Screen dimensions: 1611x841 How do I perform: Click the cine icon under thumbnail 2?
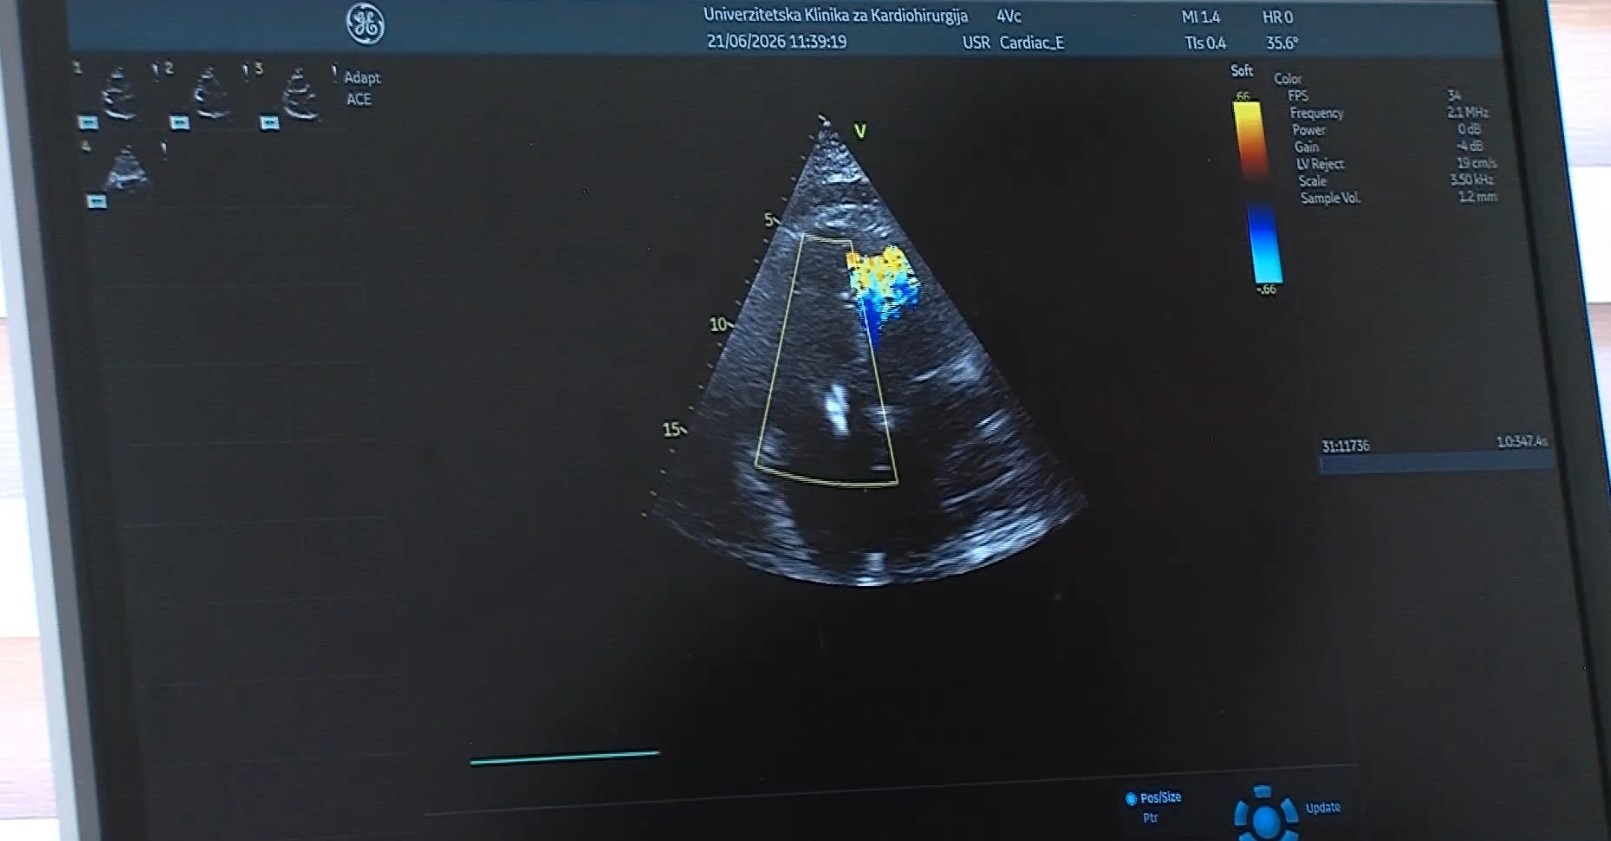pos(179,123)
